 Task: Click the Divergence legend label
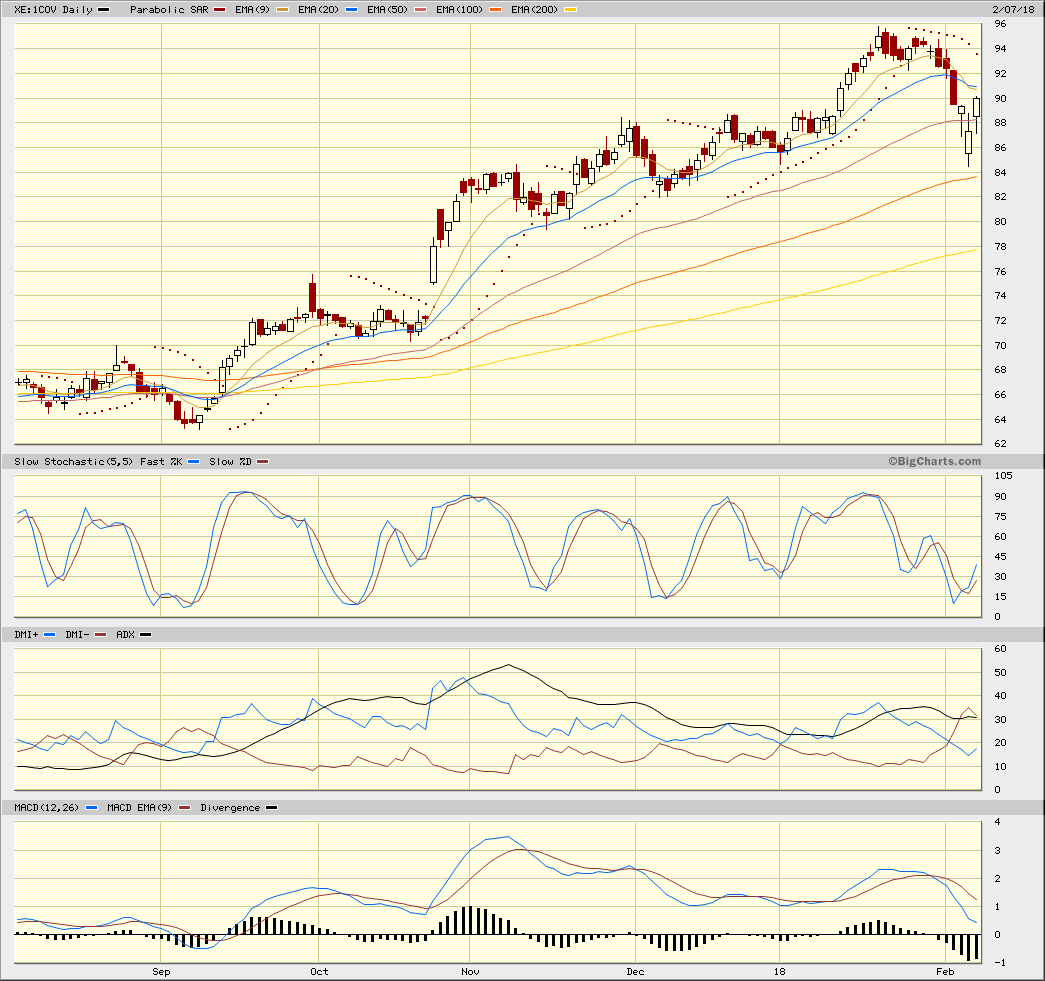point(230,807)
